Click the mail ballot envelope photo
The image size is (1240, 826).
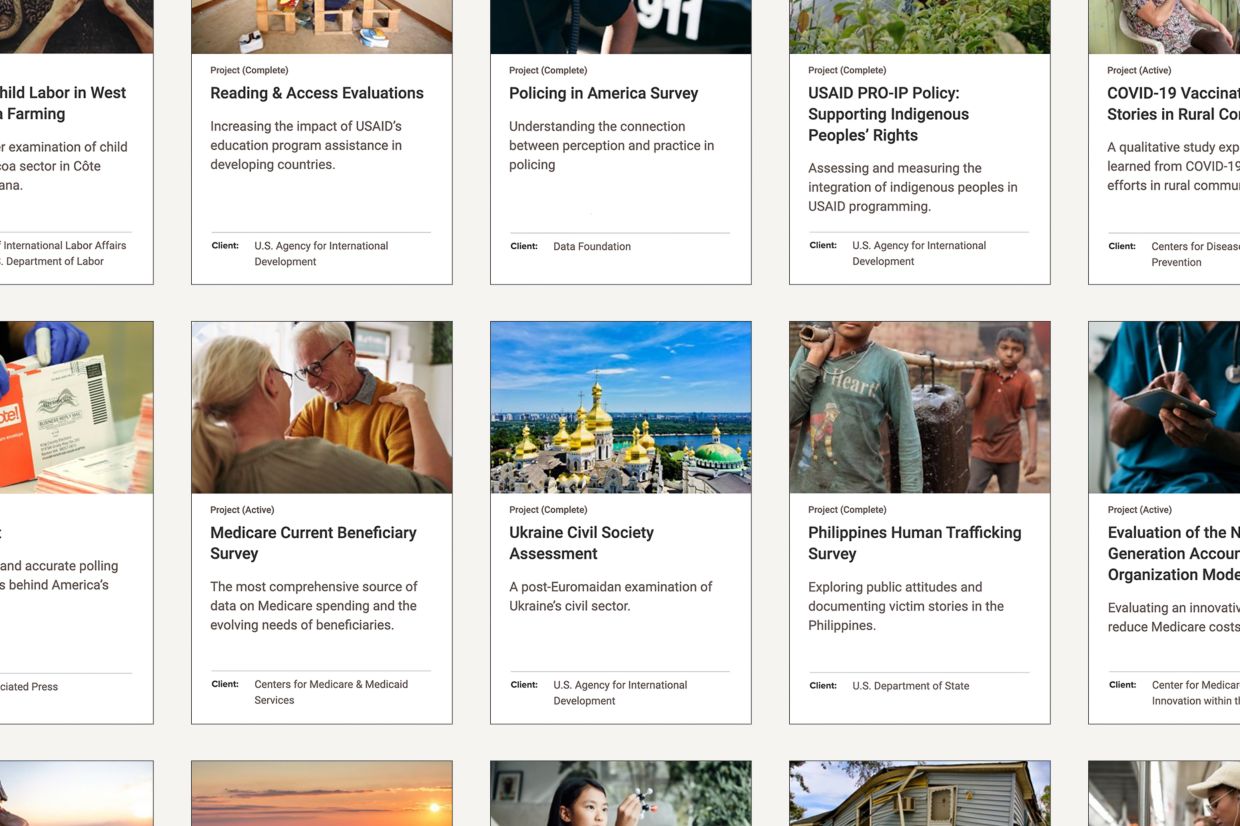(77, 407)
